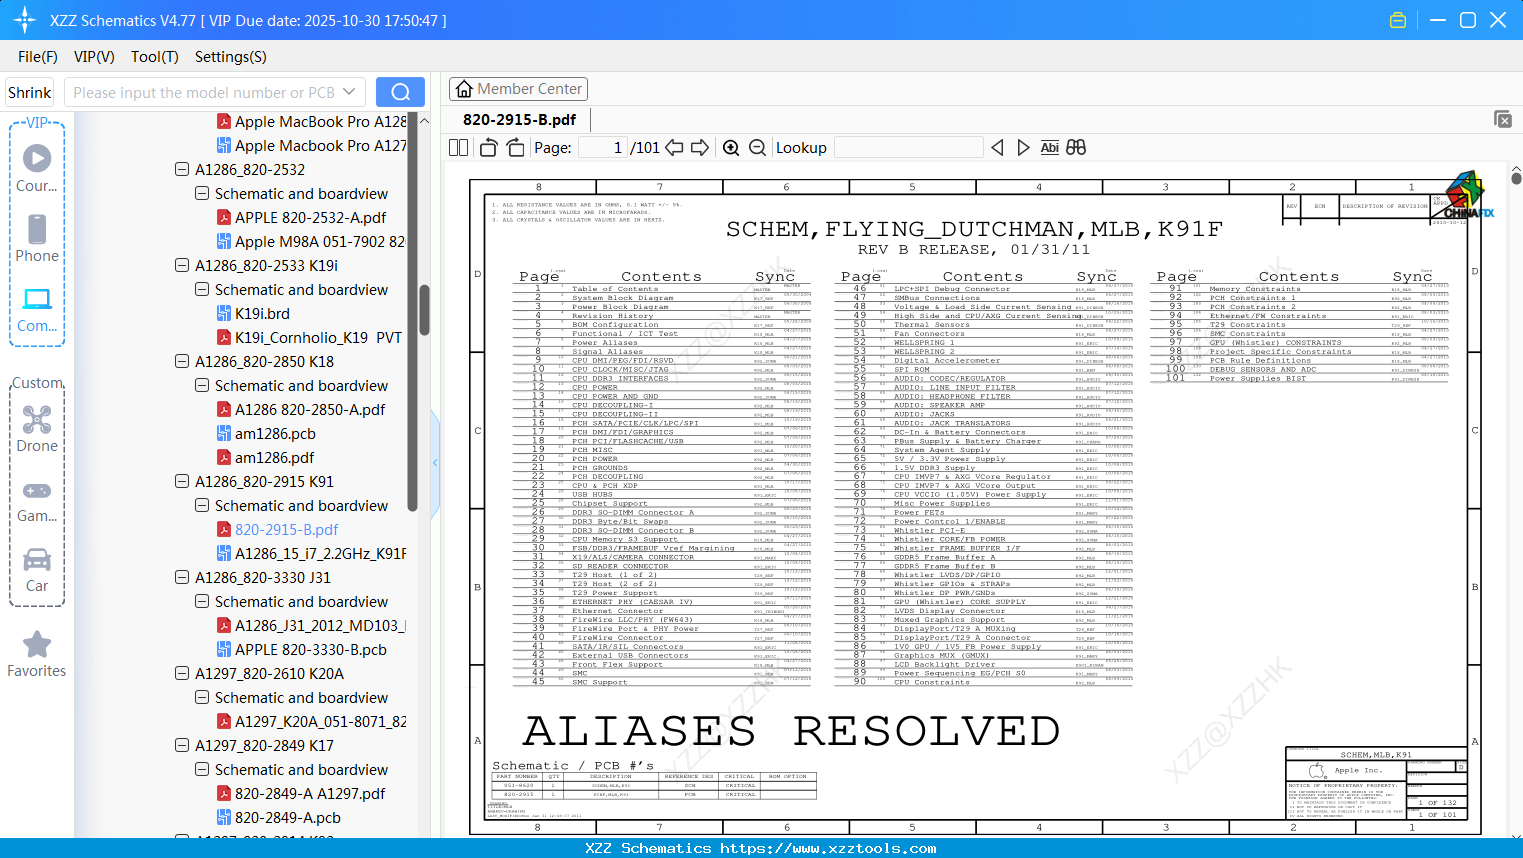This screenshot has height=858, width=1523.
Task: Select the Phone category icon
Action: 37,238
